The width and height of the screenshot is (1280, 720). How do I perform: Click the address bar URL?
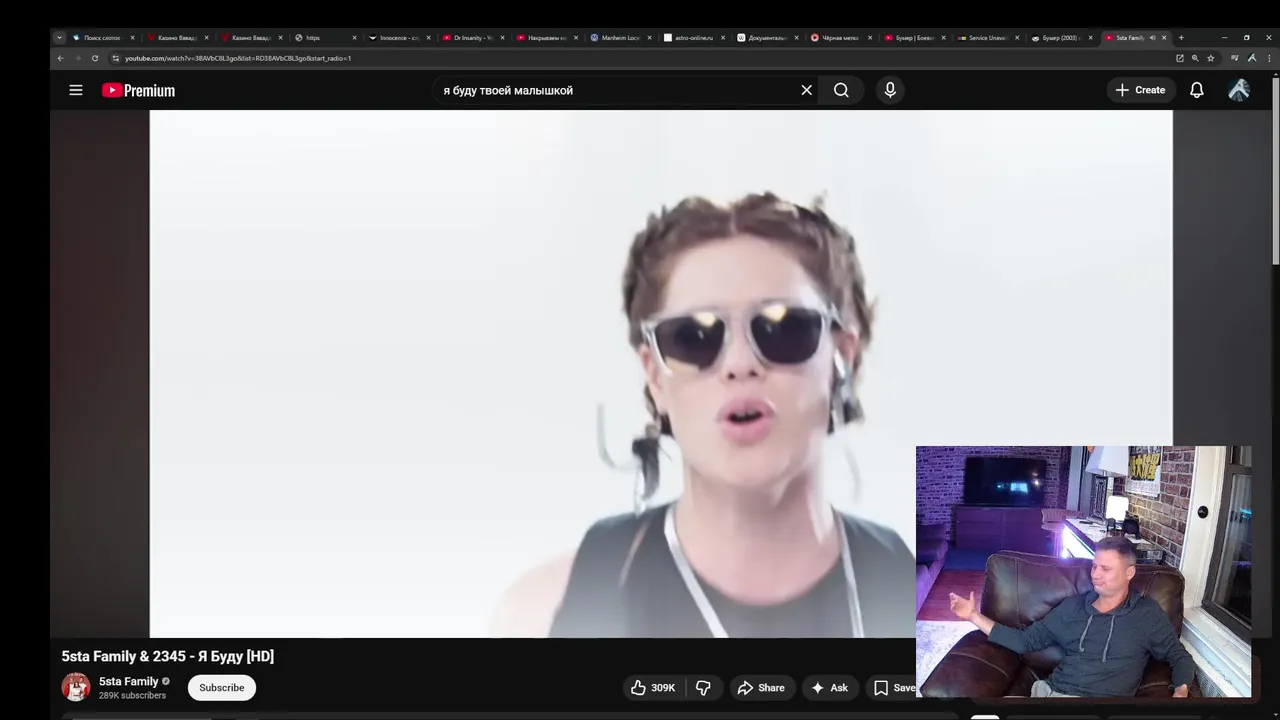tap(238, 58)
